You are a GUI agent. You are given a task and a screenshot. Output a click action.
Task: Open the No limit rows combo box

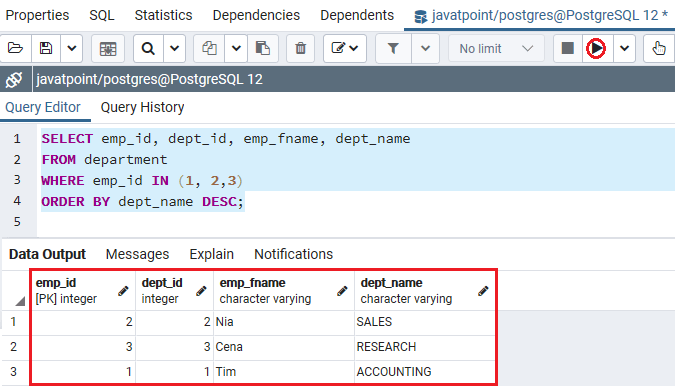coord(496,48)
